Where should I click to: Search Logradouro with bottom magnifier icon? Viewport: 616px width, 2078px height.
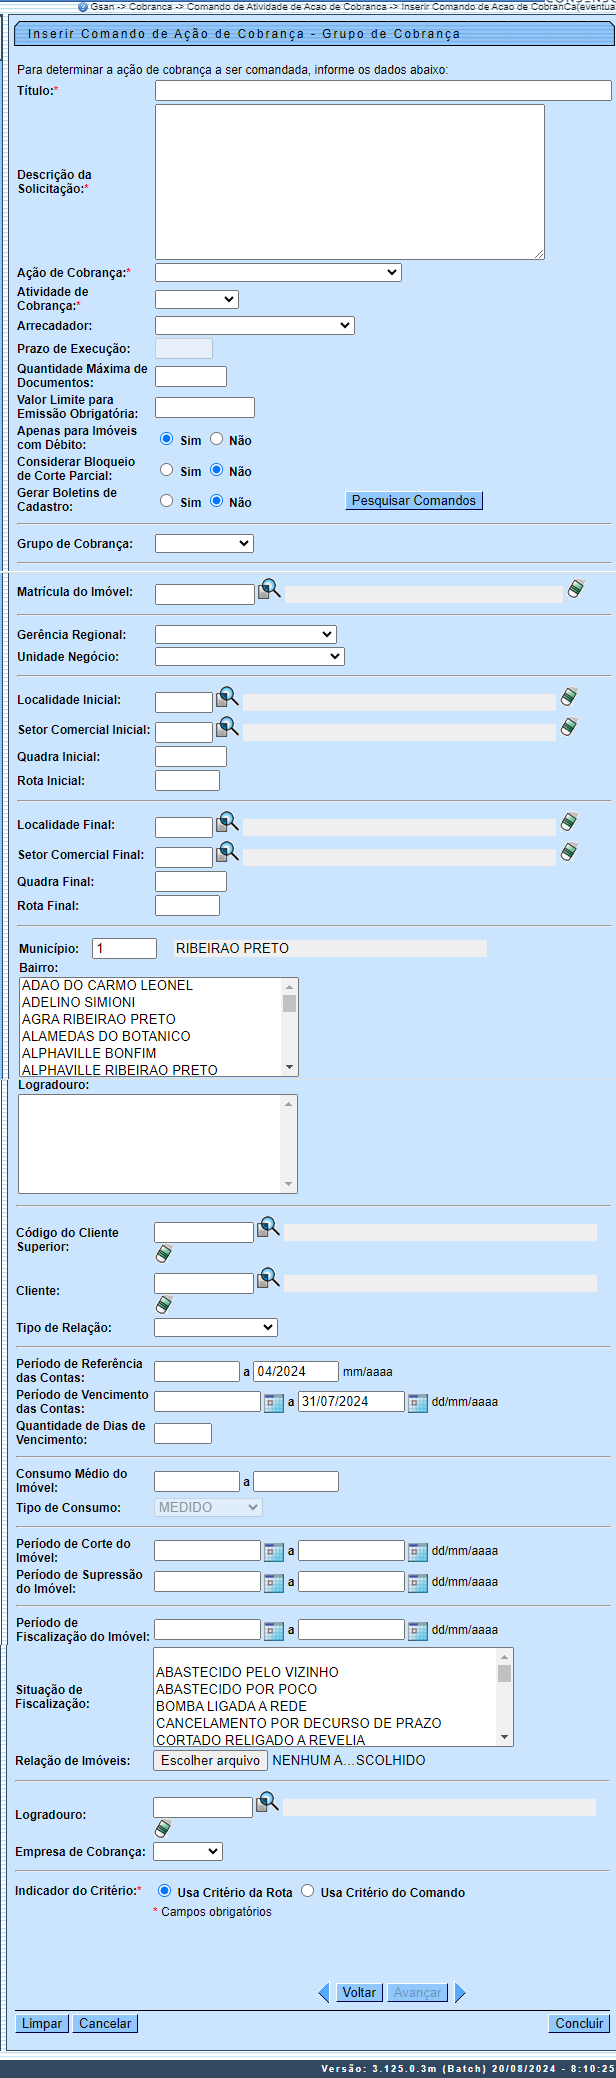click(x=267, y=1803)
